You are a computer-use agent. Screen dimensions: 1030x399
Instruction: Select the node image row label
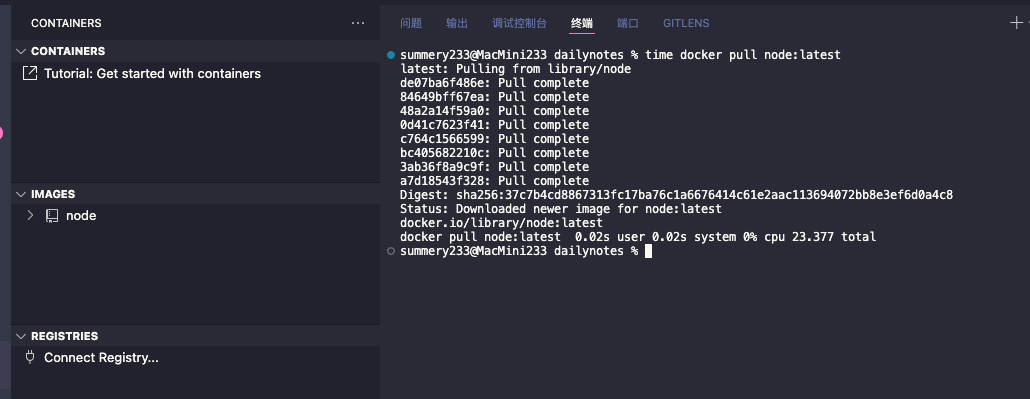(x=81, y=216)
